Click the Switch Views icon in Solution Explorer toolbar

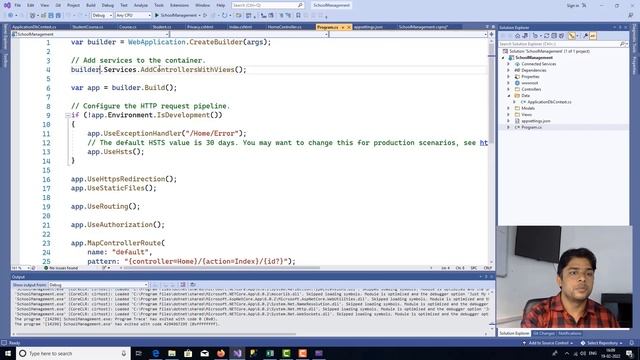click(525, 36)
